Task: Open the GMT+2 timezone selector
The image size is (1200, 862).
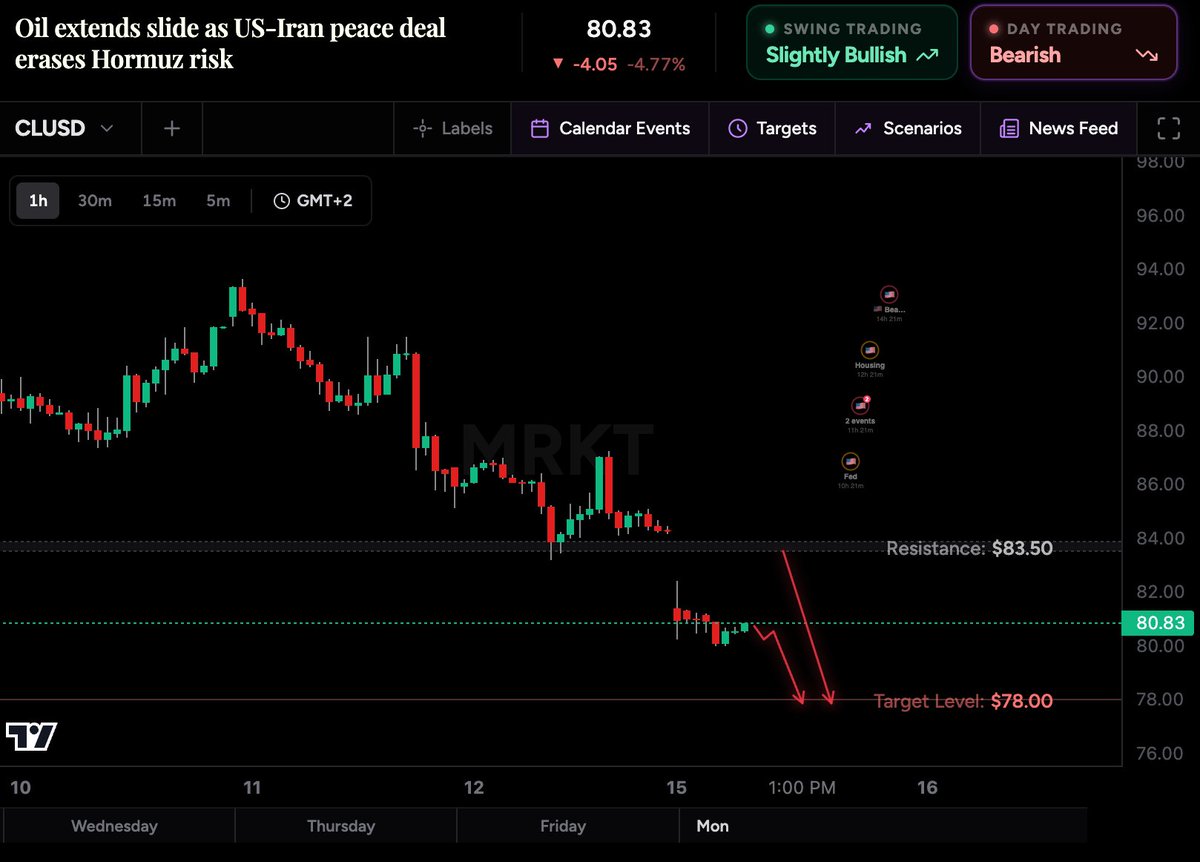Action: (312, 201)
